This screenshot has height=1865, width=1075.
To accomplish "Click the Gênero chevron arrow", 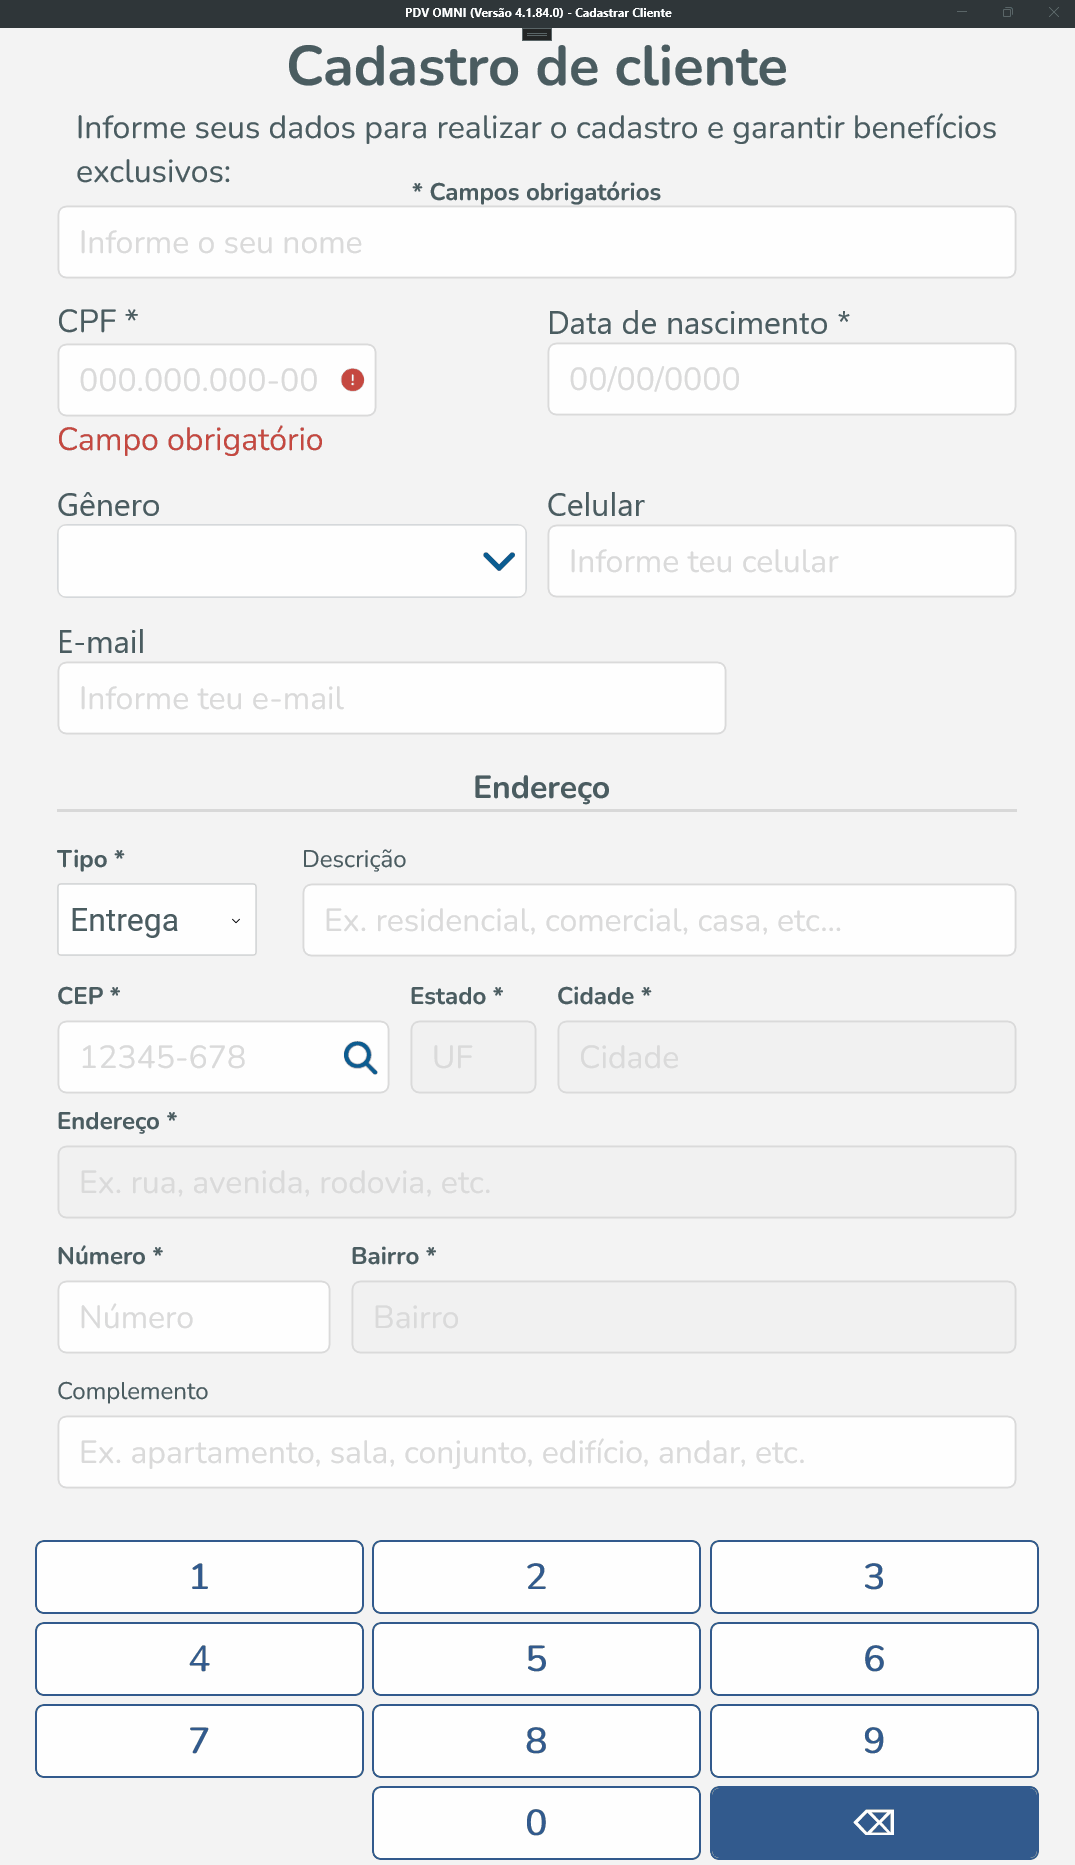I will 498,562.
